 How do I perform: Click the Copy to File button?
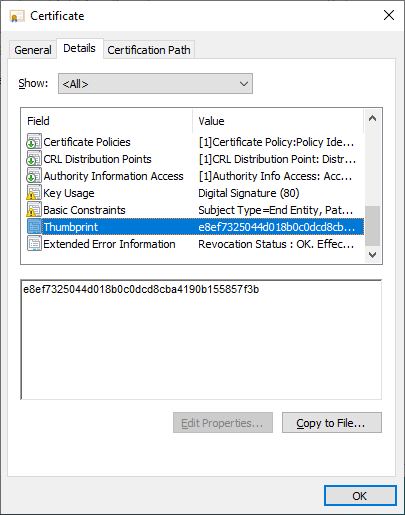(x=332, y=423)
